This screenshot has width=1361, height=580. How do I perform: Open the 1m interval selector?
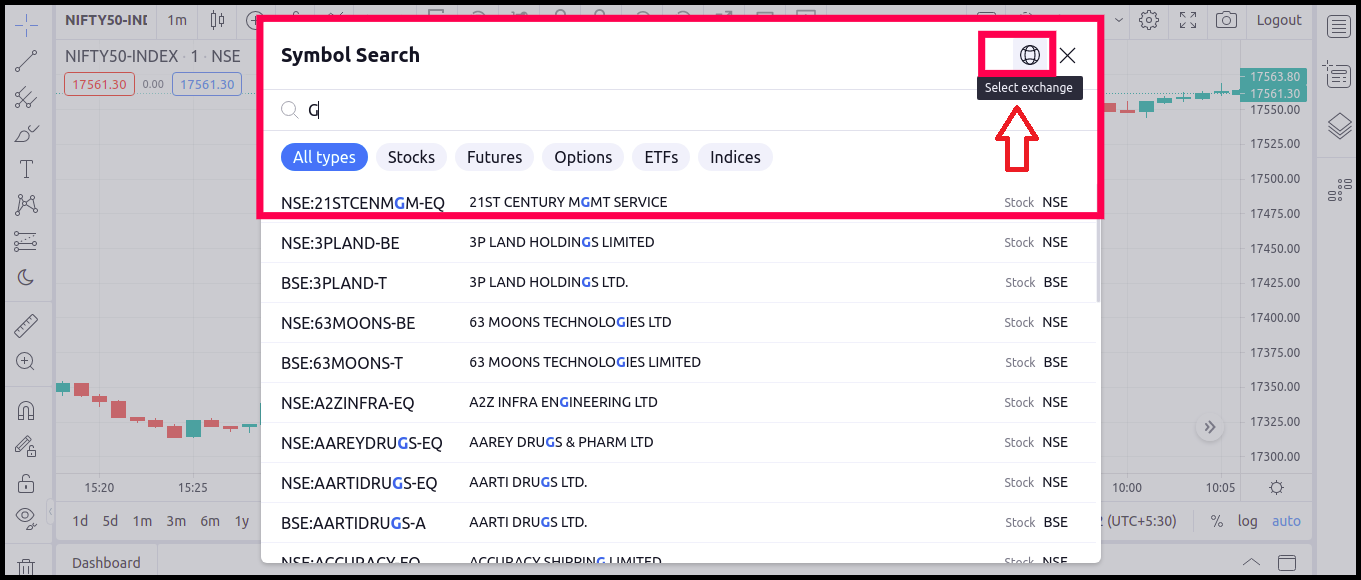[x=177, y=20]
